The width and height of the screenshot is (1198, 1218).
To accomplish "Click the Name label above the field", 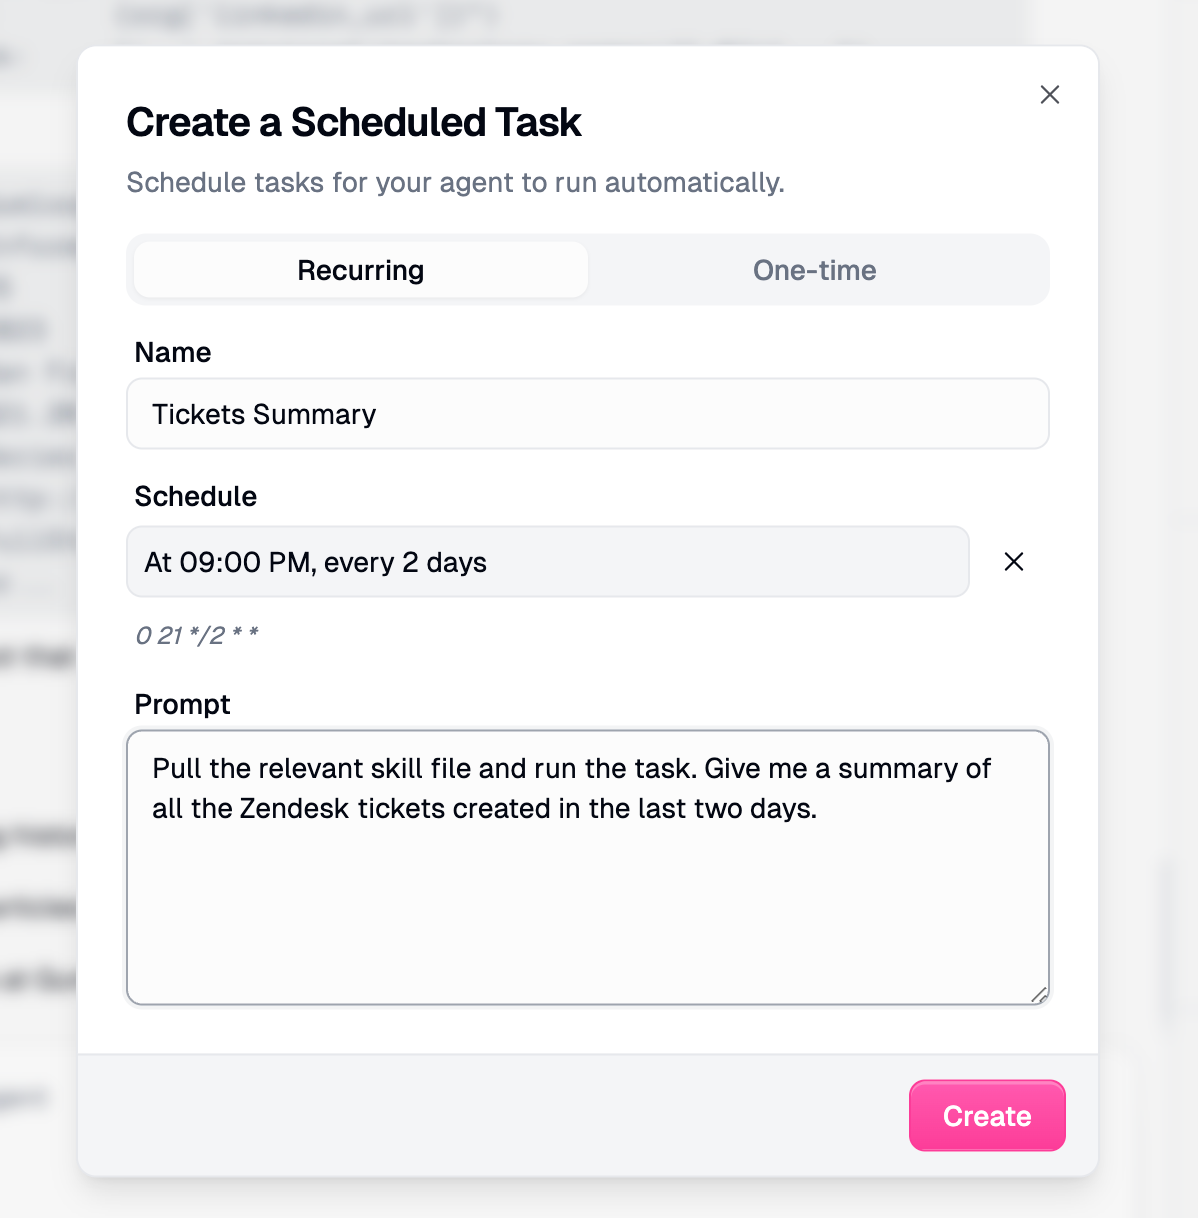I will click(x=172, y=352).
